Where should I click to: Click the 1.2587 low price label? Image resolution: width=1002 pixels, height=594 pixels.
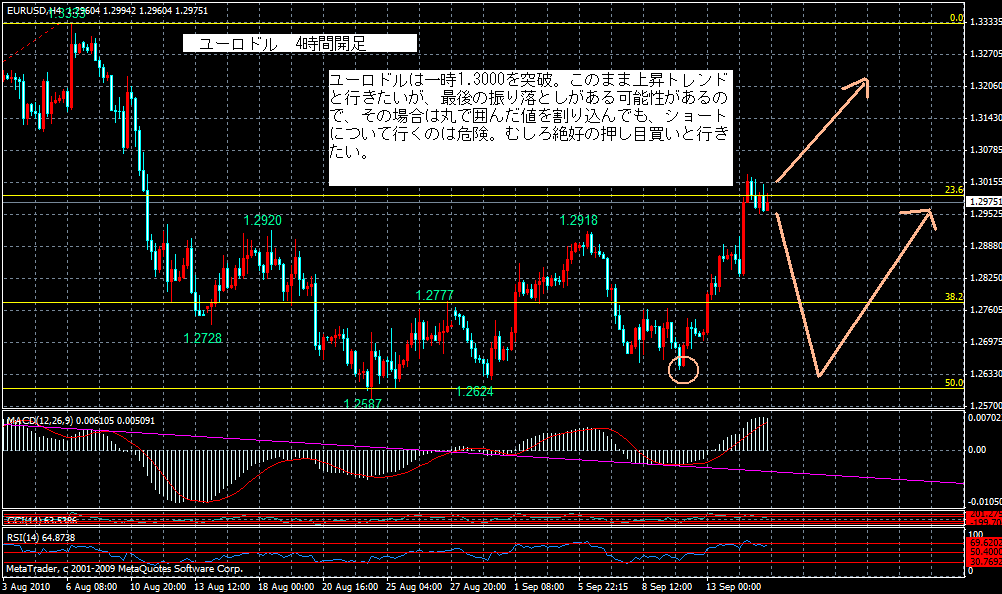(x=362, y=404)
